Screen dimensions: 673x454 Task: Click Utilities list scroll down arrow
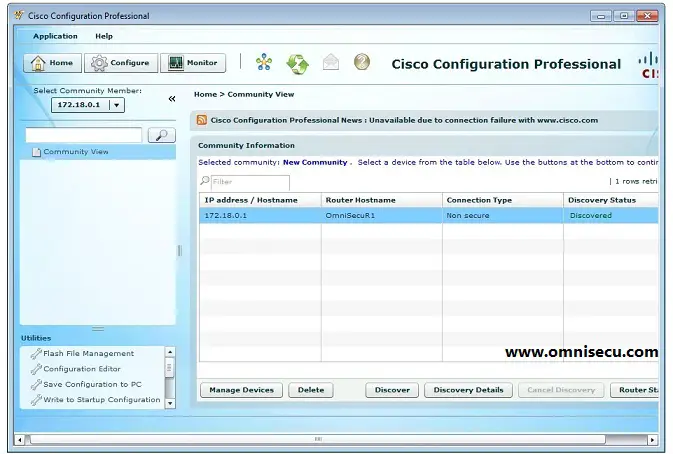click(x=170, y=403)
